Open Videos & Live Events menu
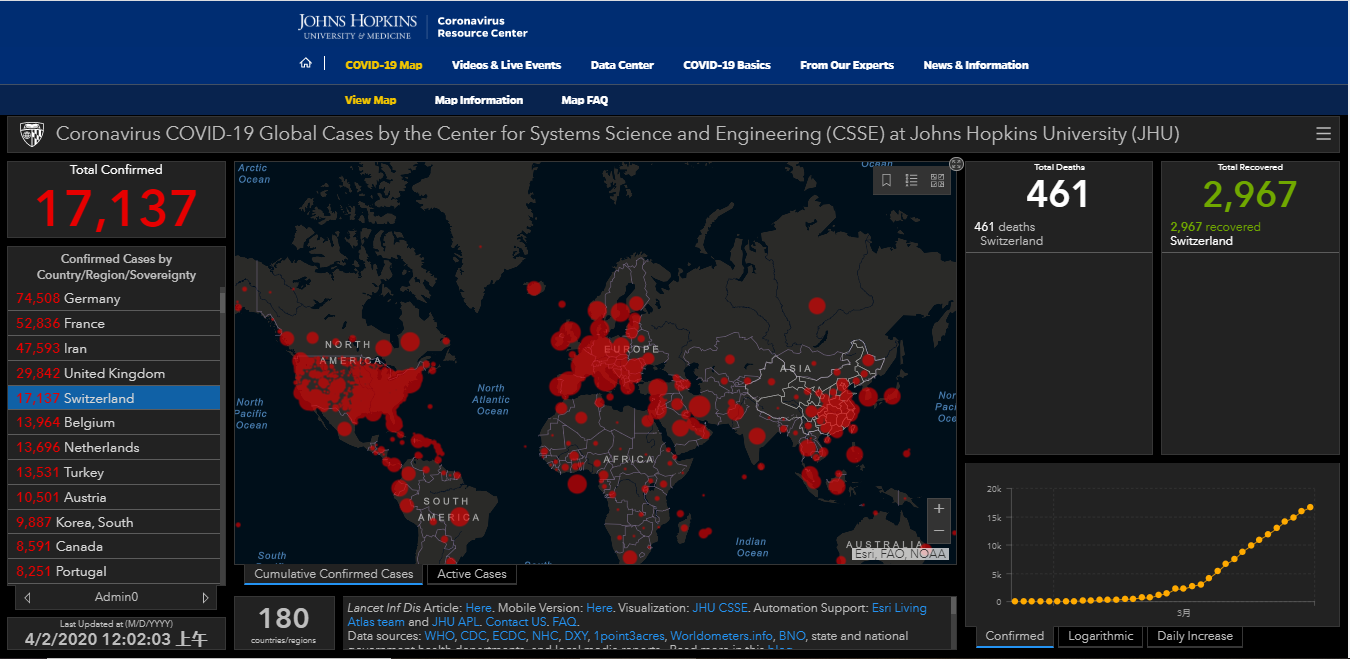 [x=506, y=65]
